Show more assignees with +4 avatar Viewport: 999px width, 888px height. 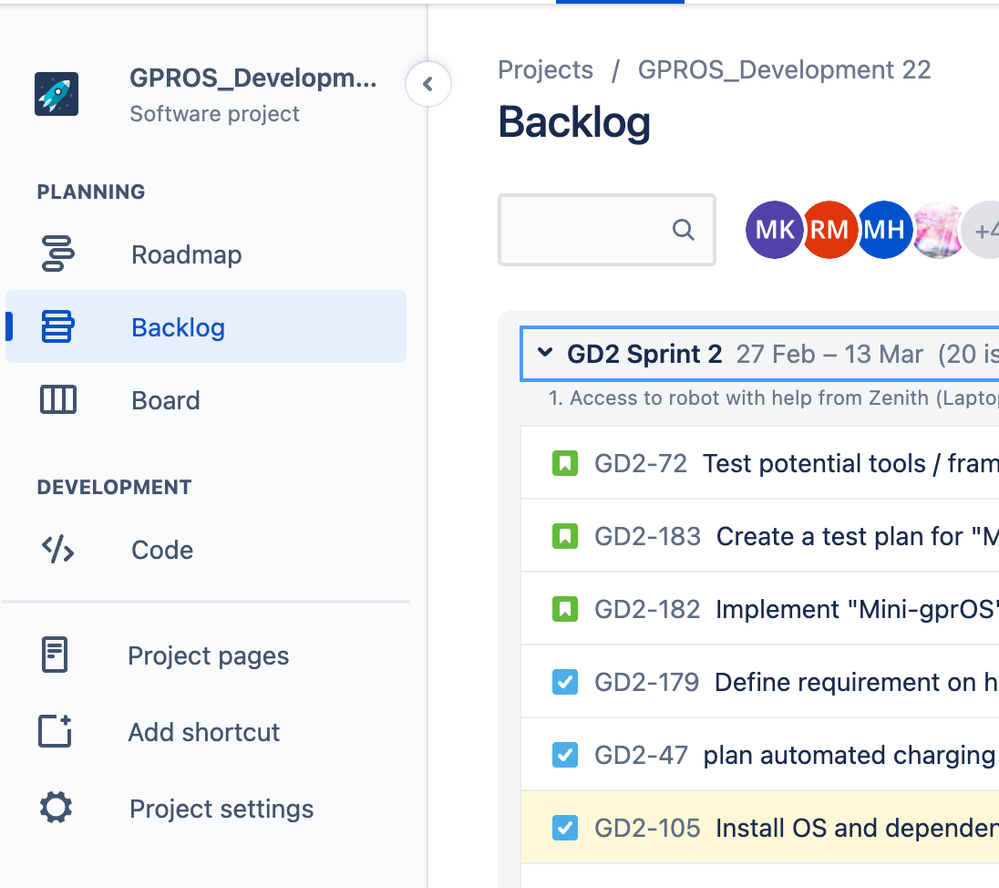coord(982,229)
